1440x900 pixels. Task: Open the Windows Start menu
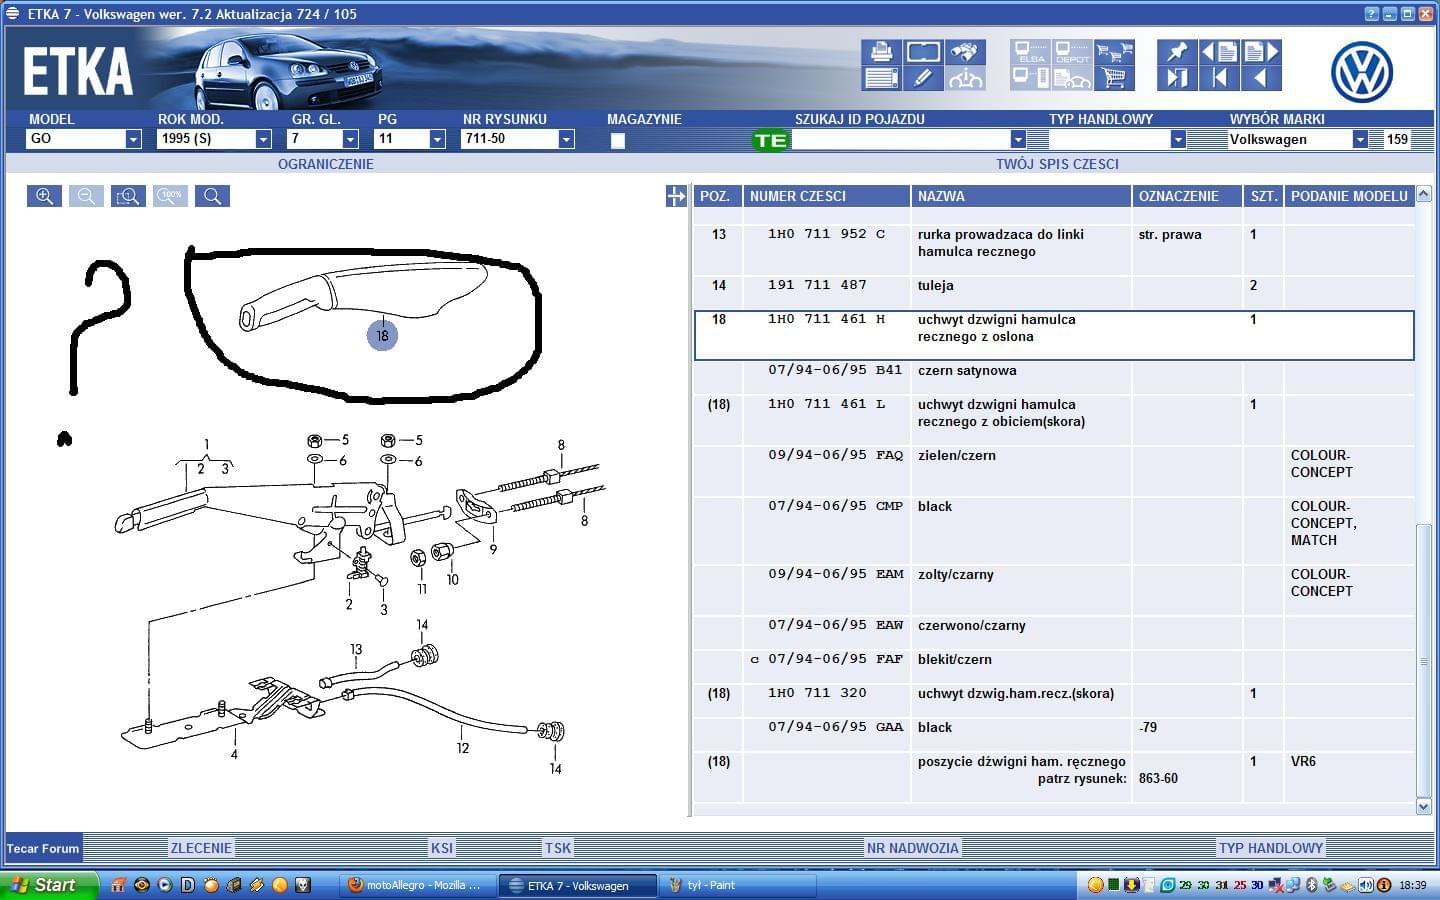click(x=49, y=885)
